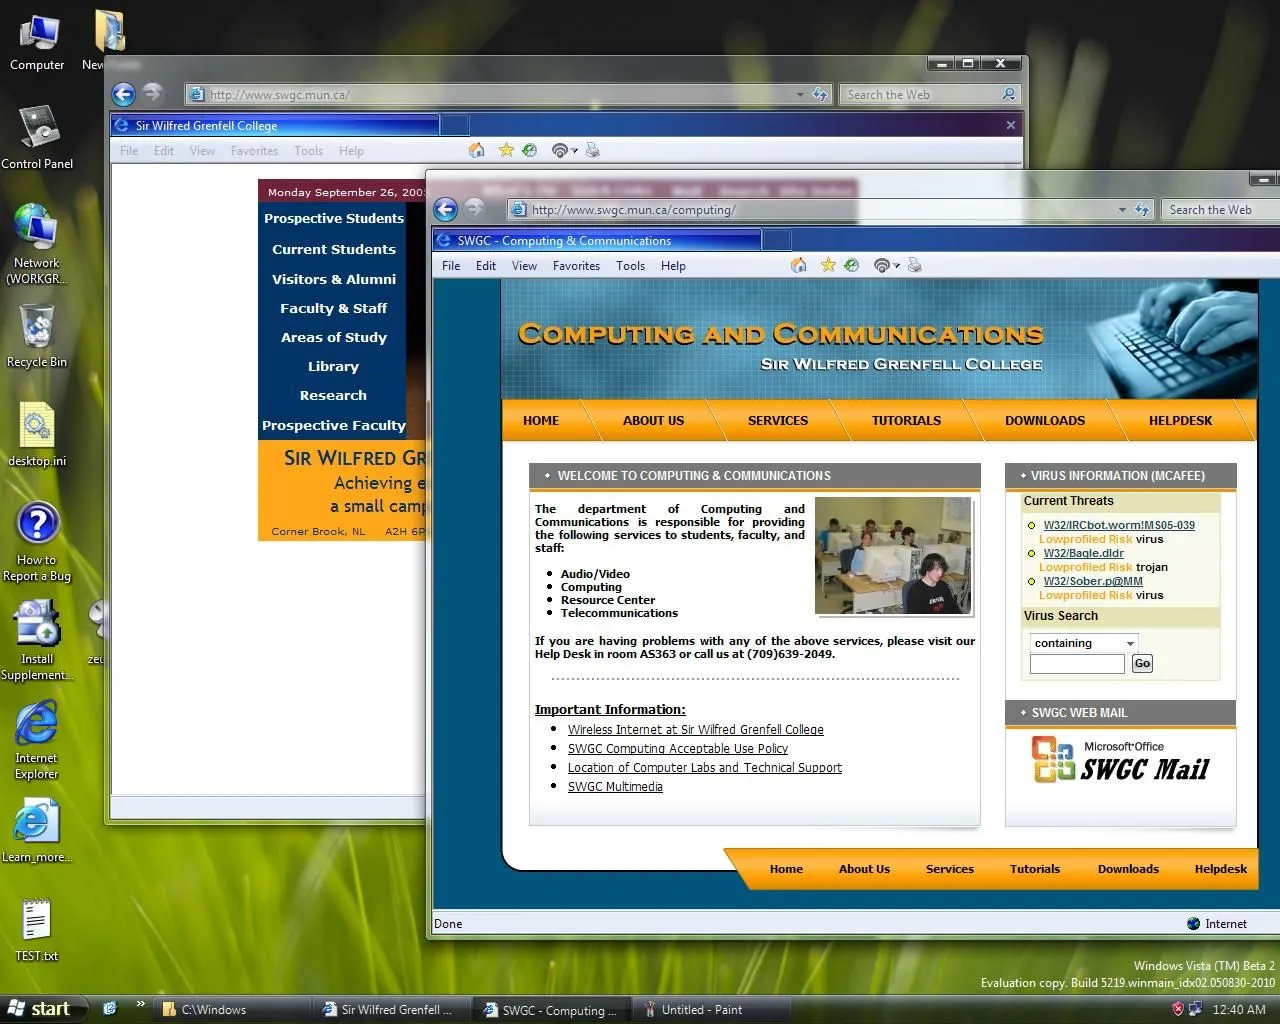Click the network icon in the system tray
The image size is (1280, 1024).
(1196, 1009)
